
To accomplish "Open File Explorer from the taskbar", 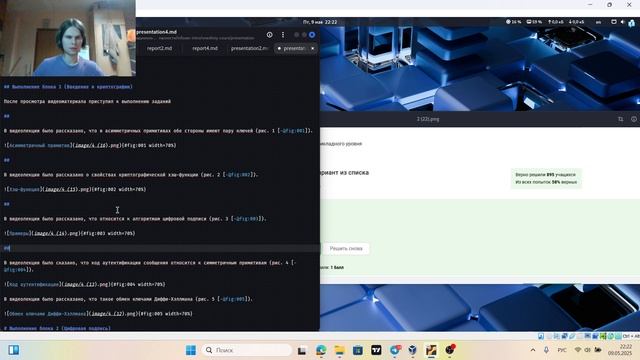I will click(339, 350).
